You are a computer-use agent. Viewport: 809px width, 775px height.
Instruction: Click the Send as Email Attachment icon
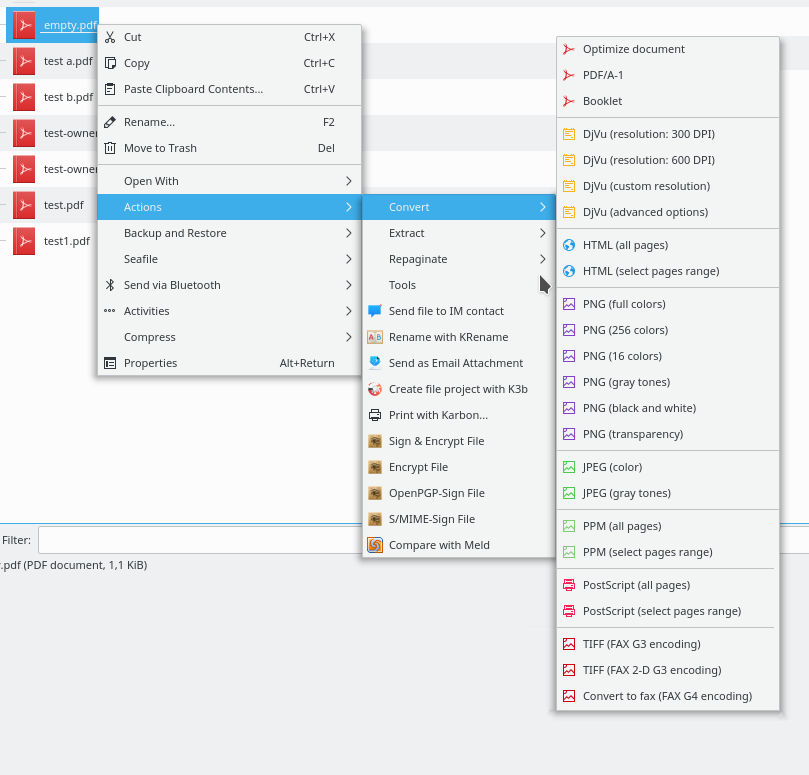click(375, 363)
